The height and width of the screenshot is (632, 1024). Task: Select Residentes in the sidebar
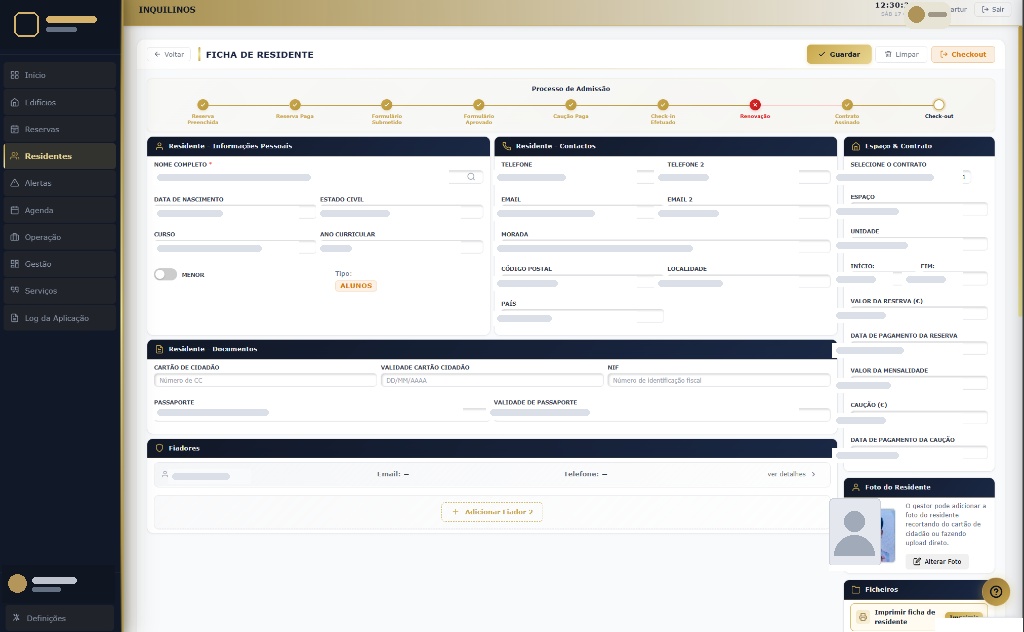[x=59, y=156]
